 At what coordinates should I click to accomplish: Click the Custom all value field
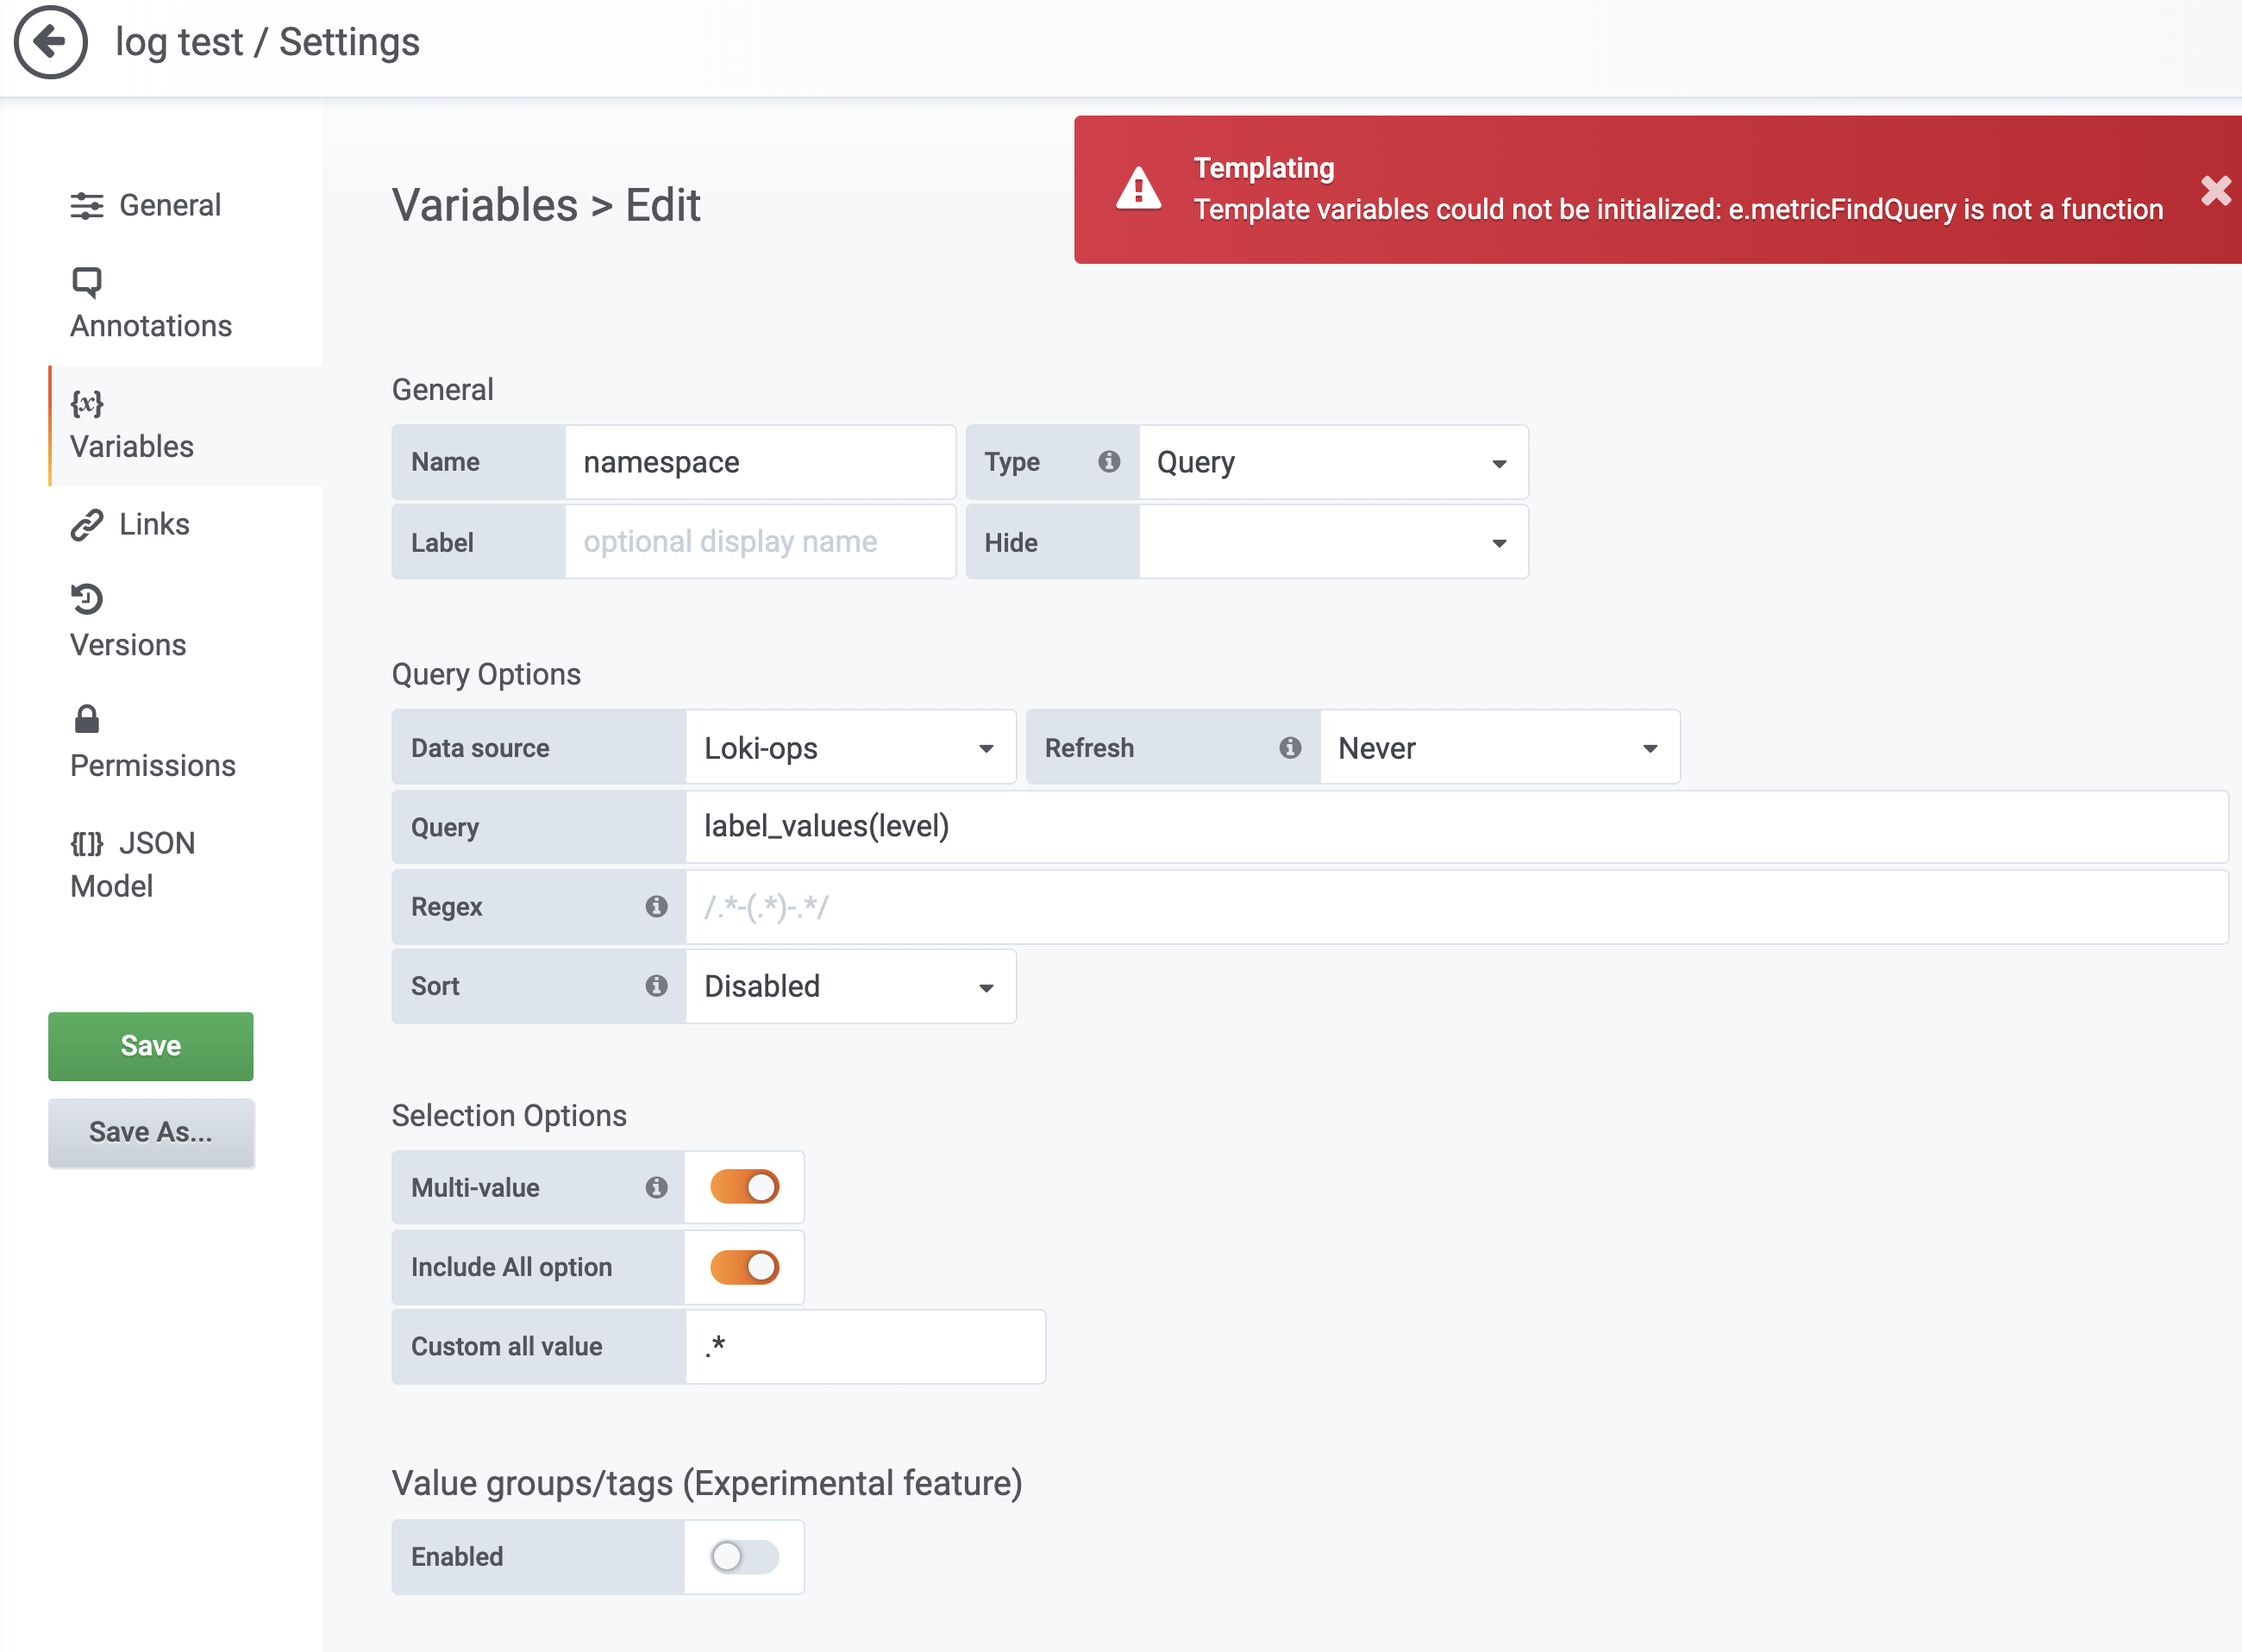point(865,1346)
